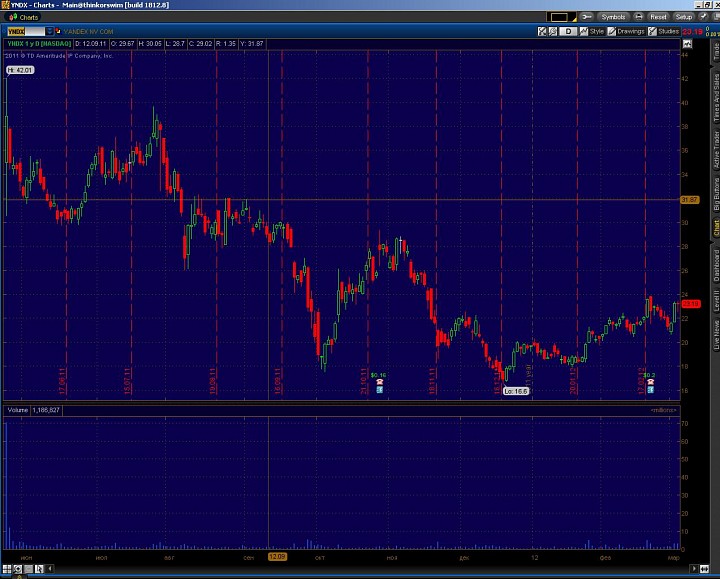The image size is (720, 579).
Task: Click the grid layout icon at bottom left
Action: point(7,569)
